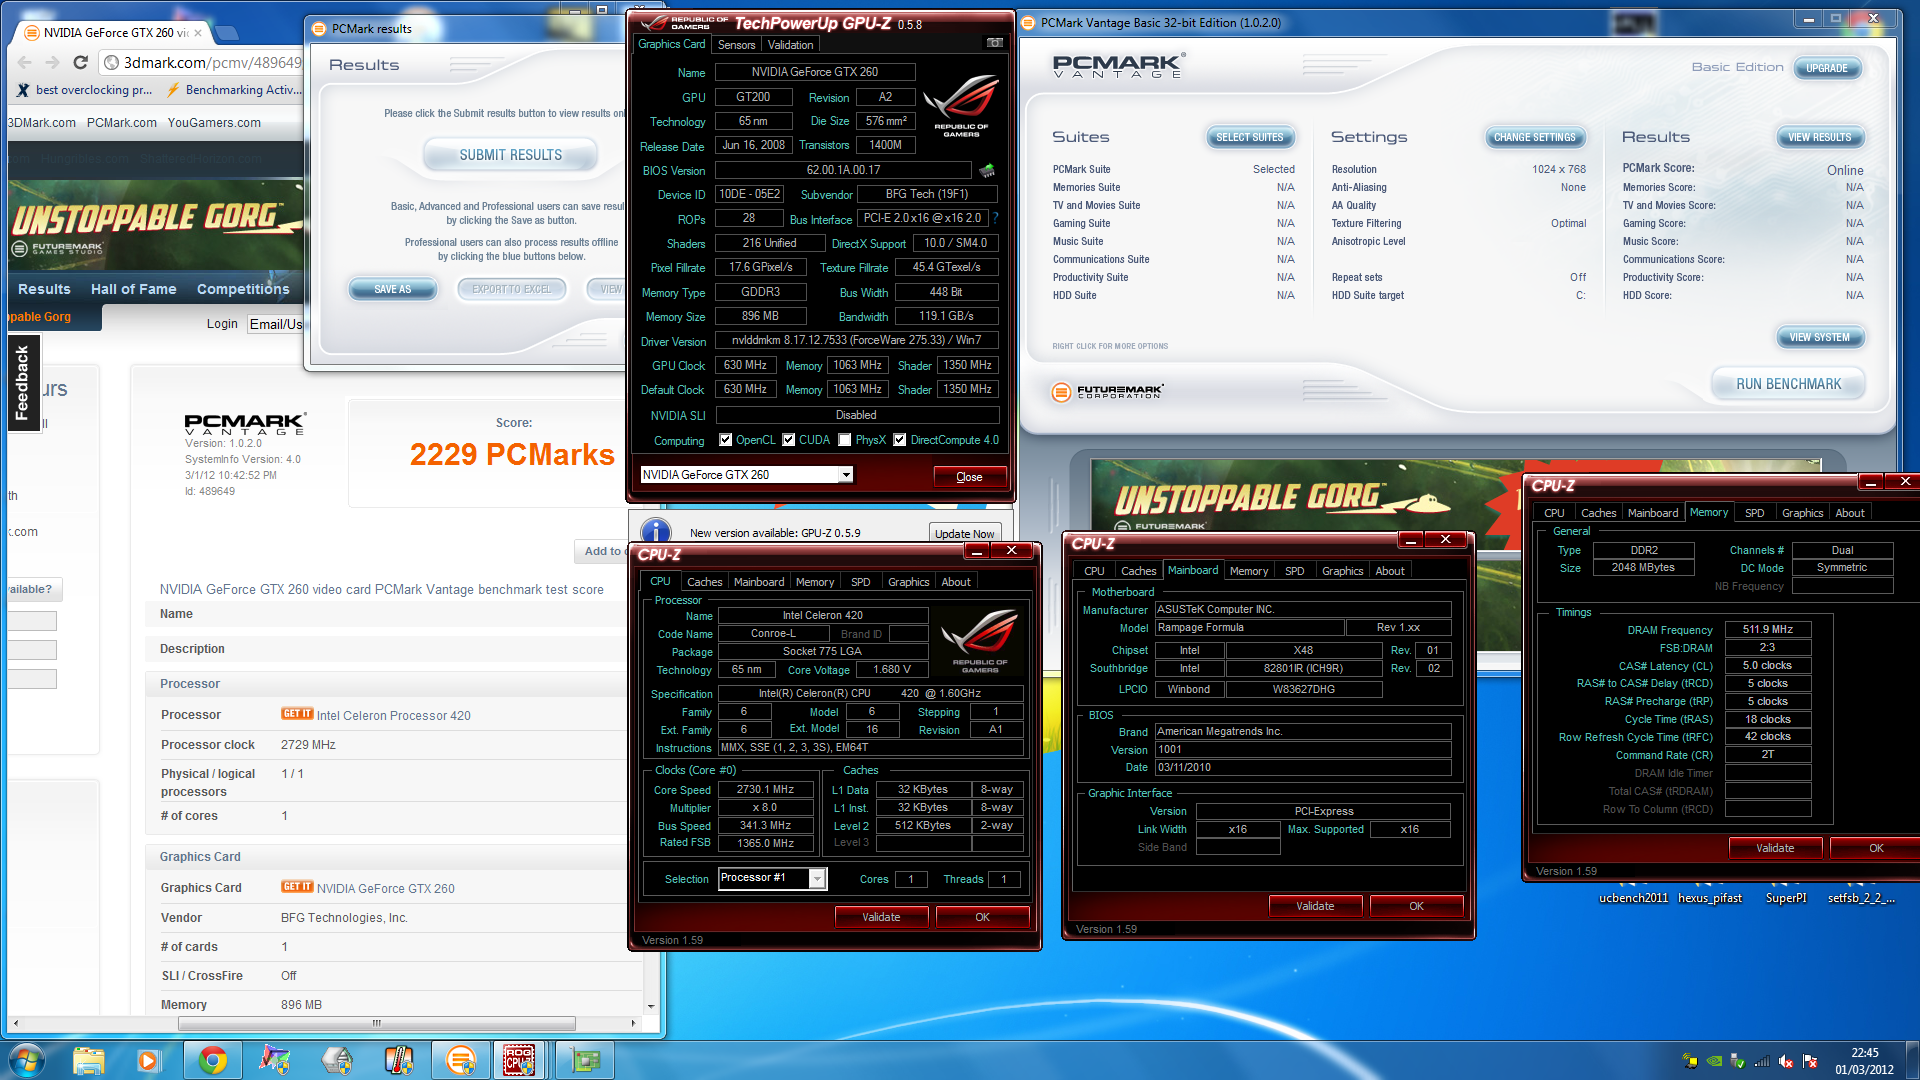Viewport: 1920px width, 1080px height.
Task: Click the UPGRADE button in PCMark Vantage
Action: (1826, 68)
